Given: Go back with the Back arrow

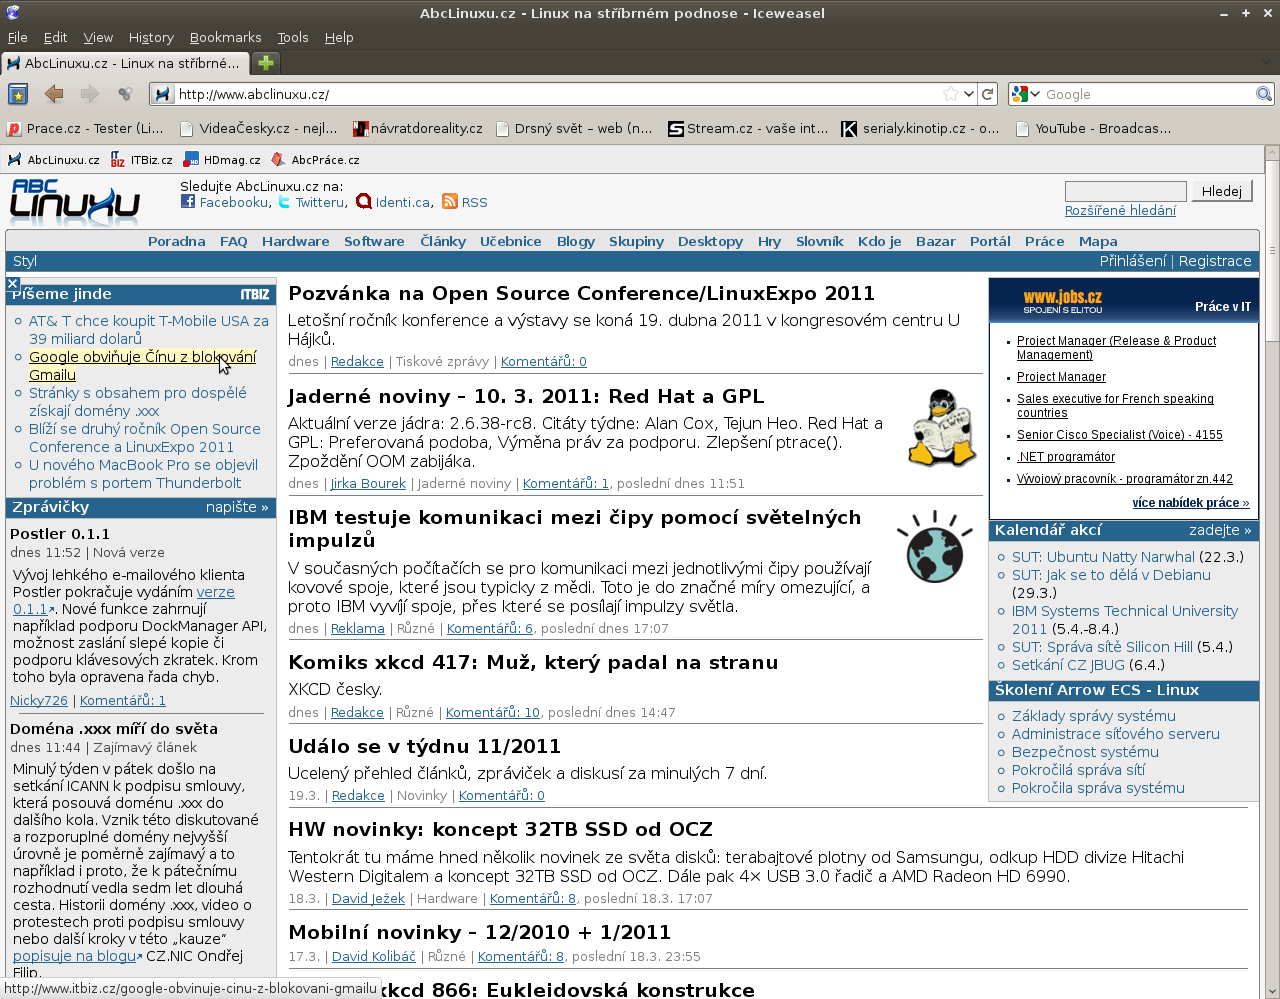Looking at the screenshot, I should (x=54, y=94).
